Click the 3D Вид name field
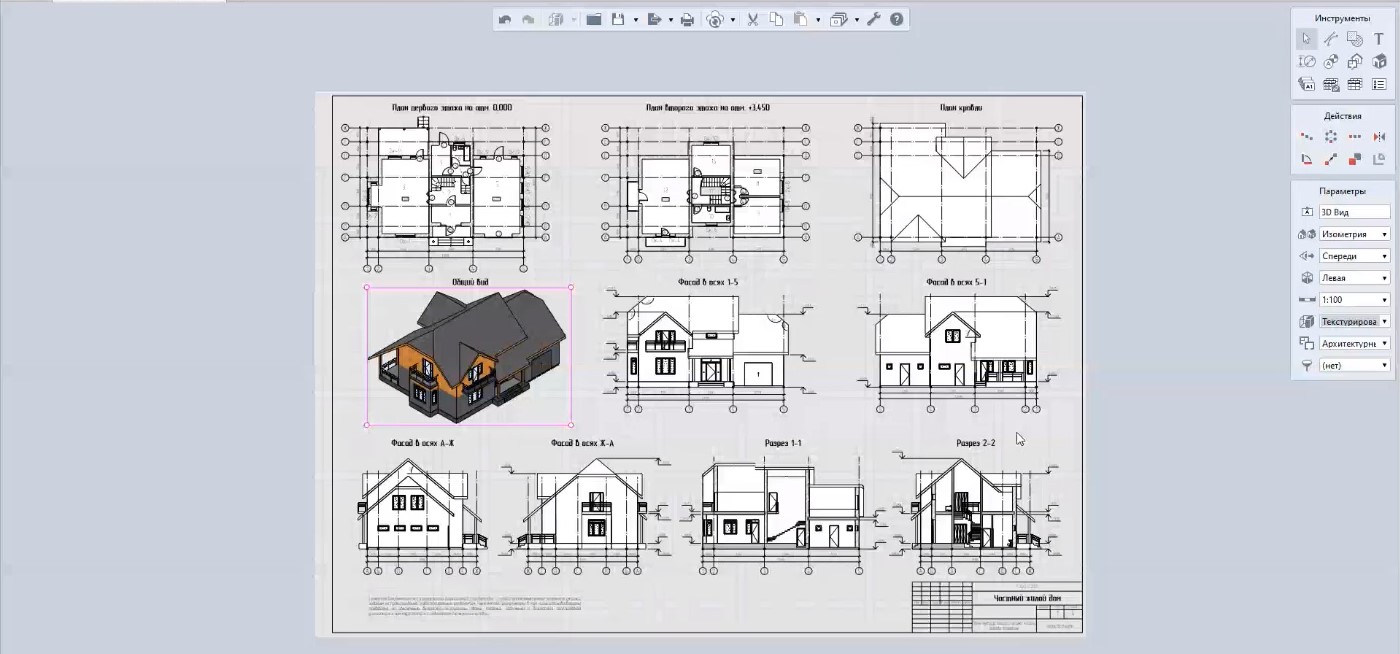Viewport: 1400px width, 654px height. tap(1355, 212)
